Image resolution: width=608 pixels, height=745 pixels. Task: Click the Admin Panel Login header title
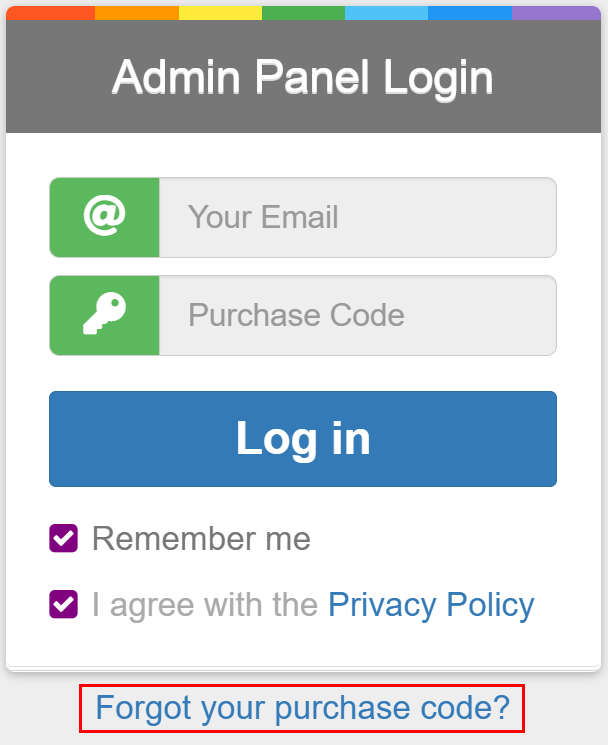tap(302, 77)
